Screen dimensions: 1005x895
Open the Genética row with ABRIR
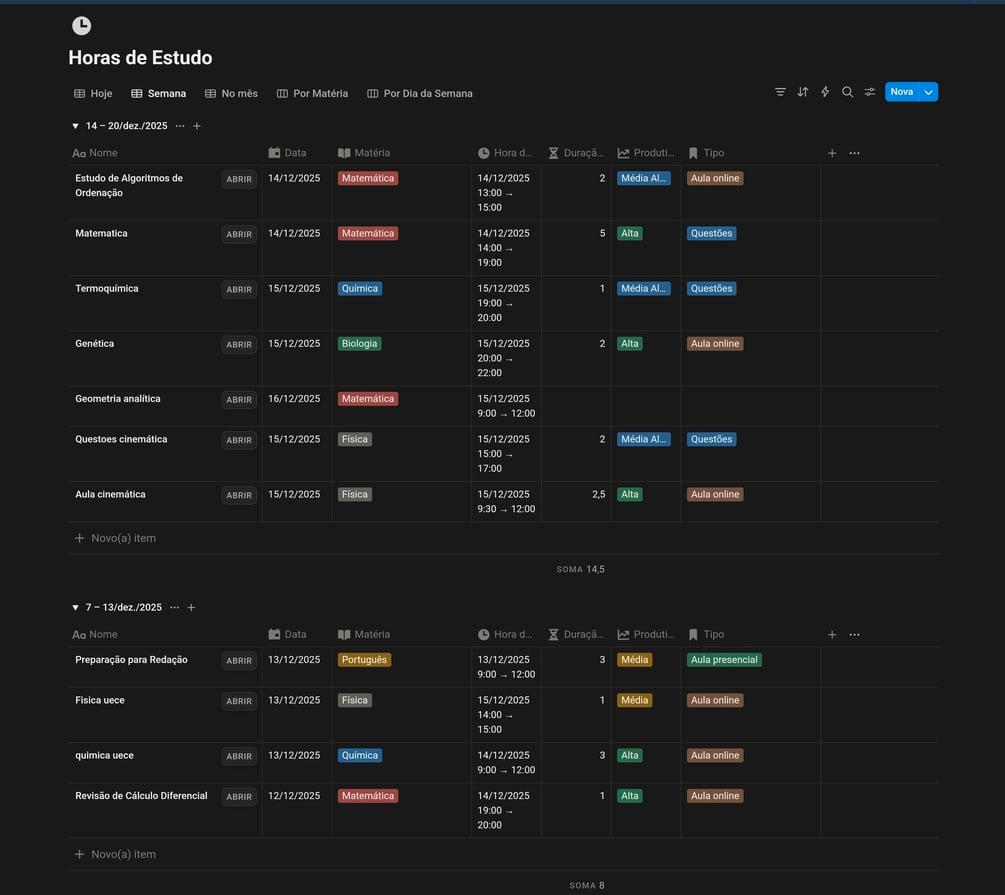pos(239,345)
